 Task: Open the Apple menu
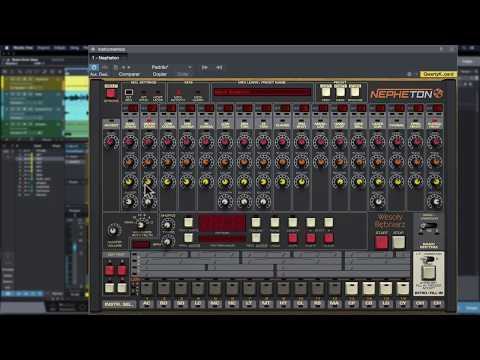6,48
